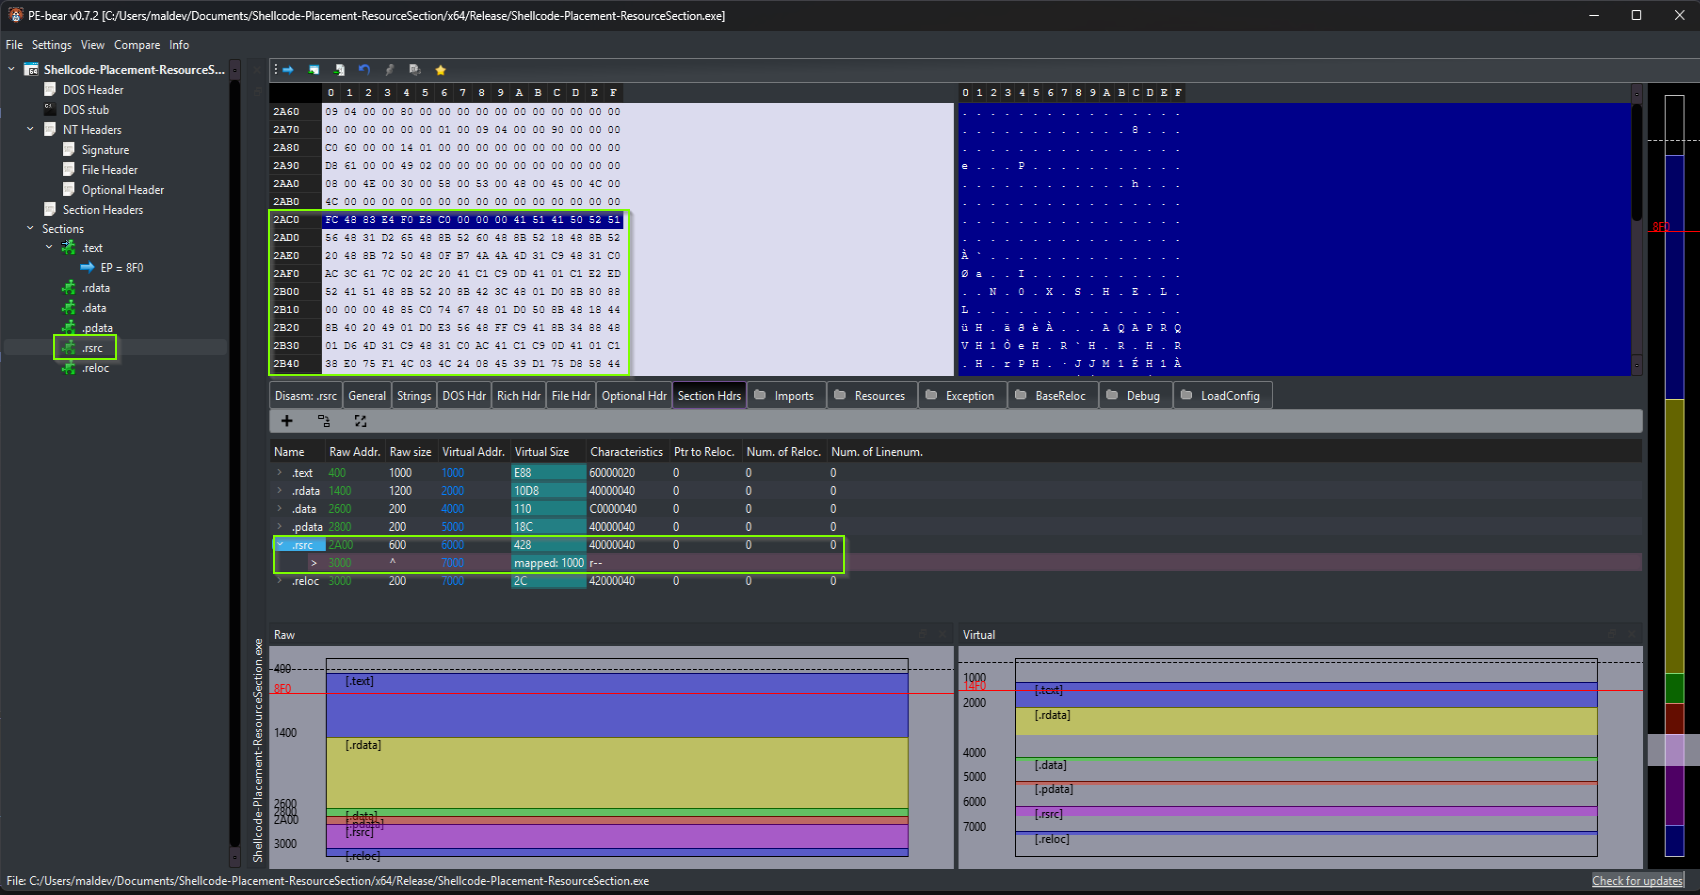Click the [.rdata] block in Raw map

617,773
